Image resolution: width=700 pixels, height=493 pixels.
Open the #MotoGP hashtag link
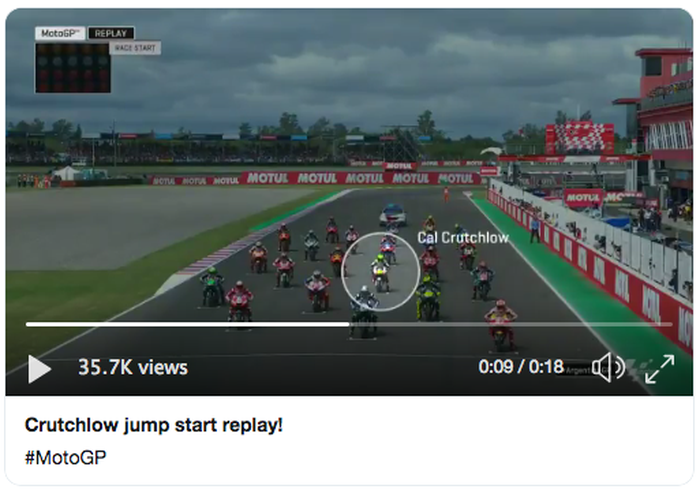(66, 458)
